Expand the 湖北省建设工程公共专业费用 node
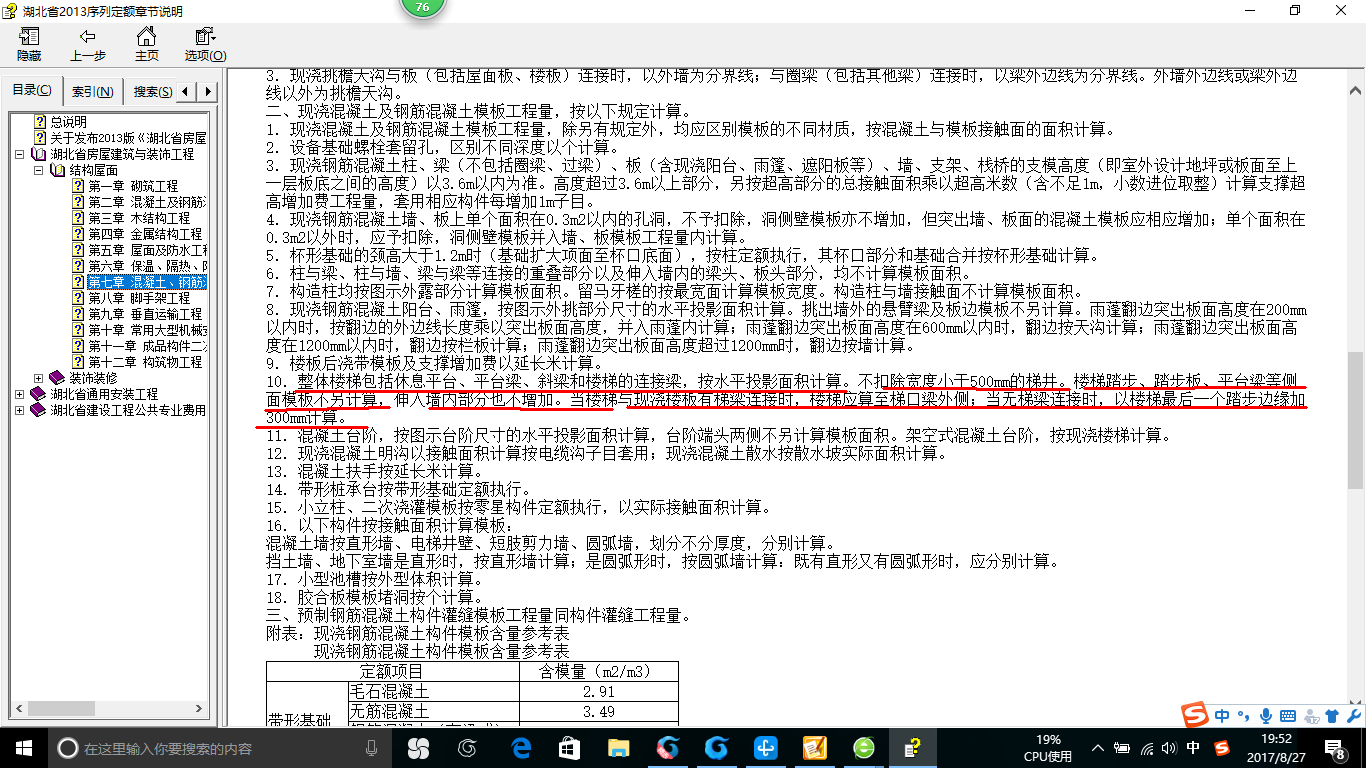1366x768 pixels. click(x=20, y=410)
